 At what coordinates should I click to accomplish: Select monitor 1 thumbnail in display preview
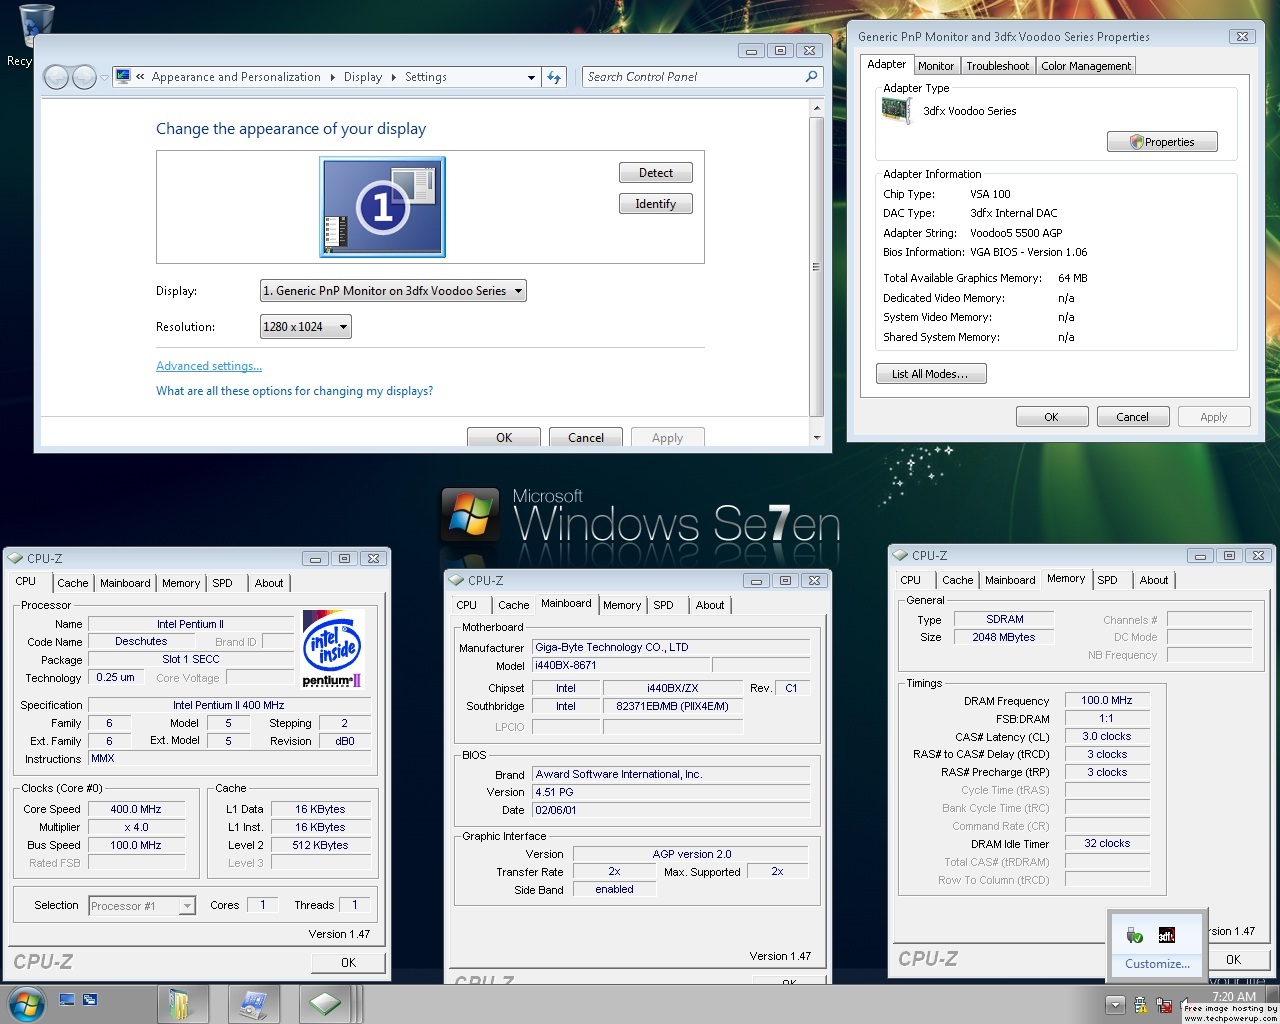pos(382,207)
